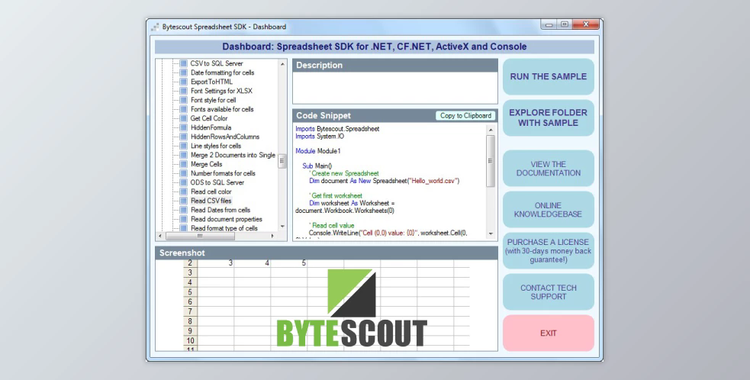
Task: Click code snippet scroll down arrow
Action: [491, 234]
